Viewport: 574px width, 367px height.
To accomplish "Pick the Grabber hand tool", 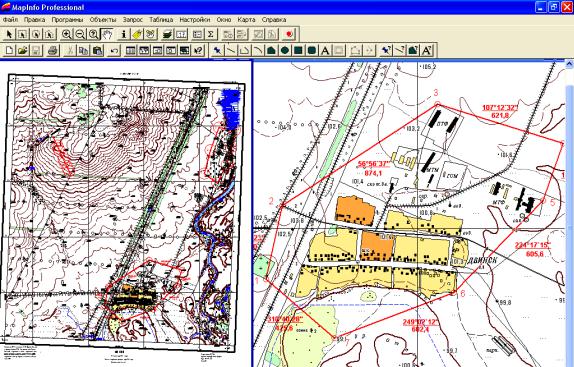I will [107, 34].
